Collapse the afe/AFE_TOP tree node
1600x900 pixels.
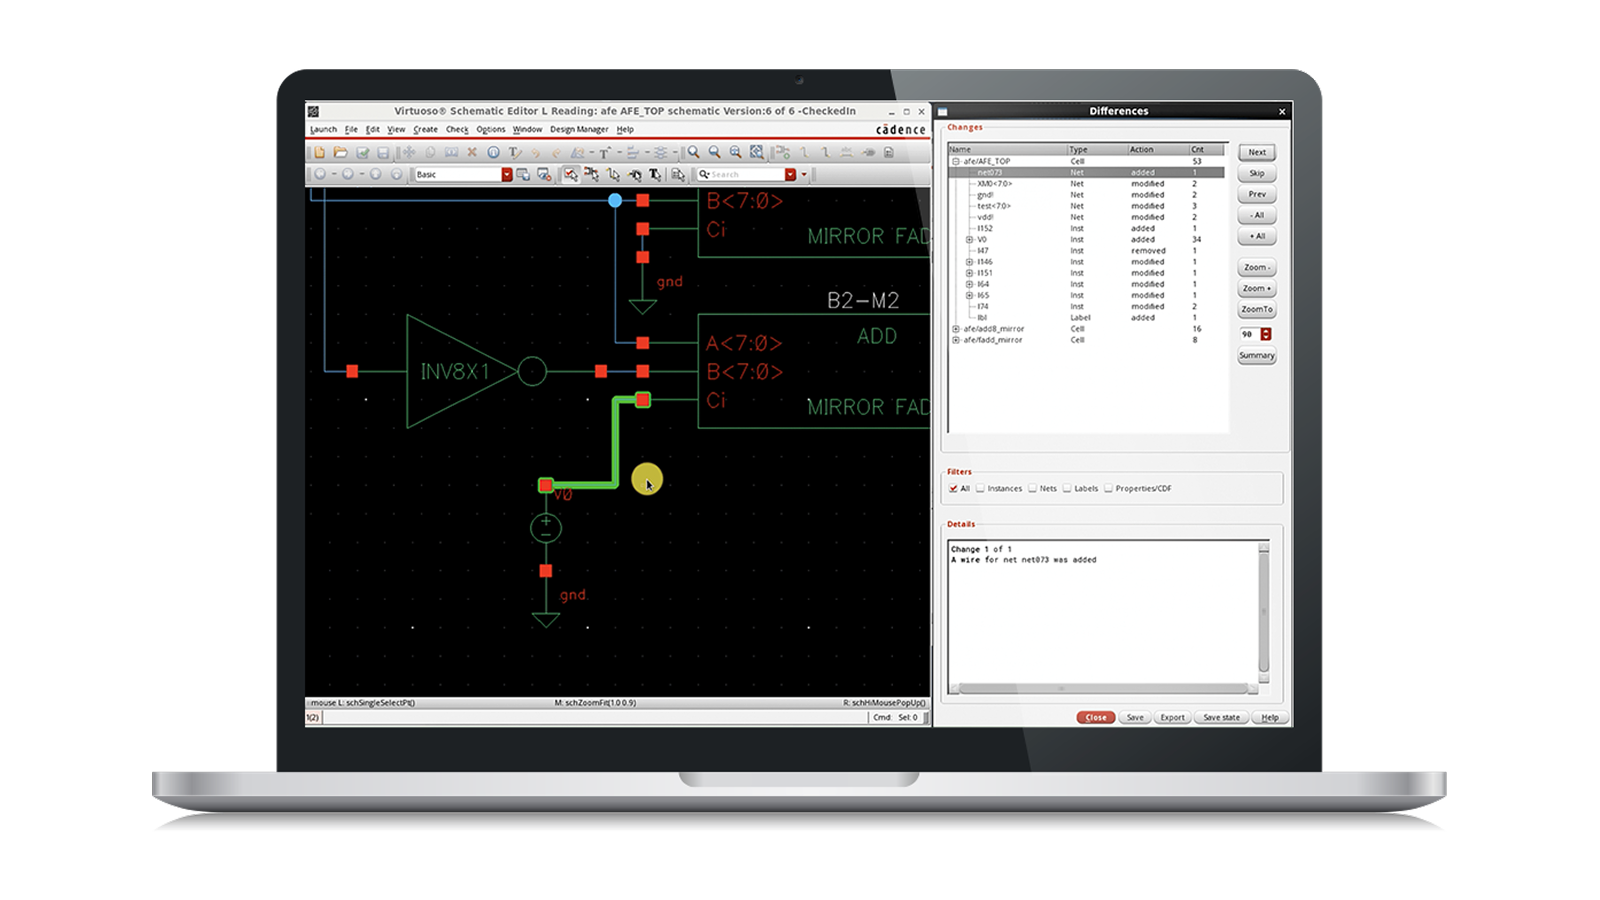(956, 161)
